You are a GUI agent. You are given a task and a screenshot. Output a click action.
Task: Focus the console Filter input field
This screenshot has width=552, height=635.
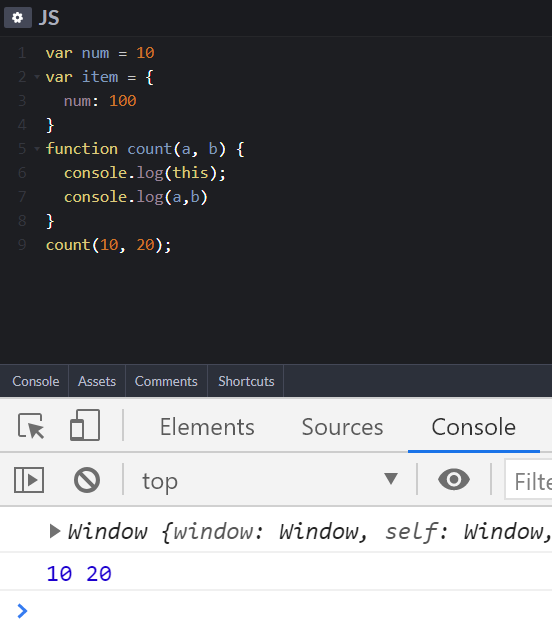[x=529, y=481]
